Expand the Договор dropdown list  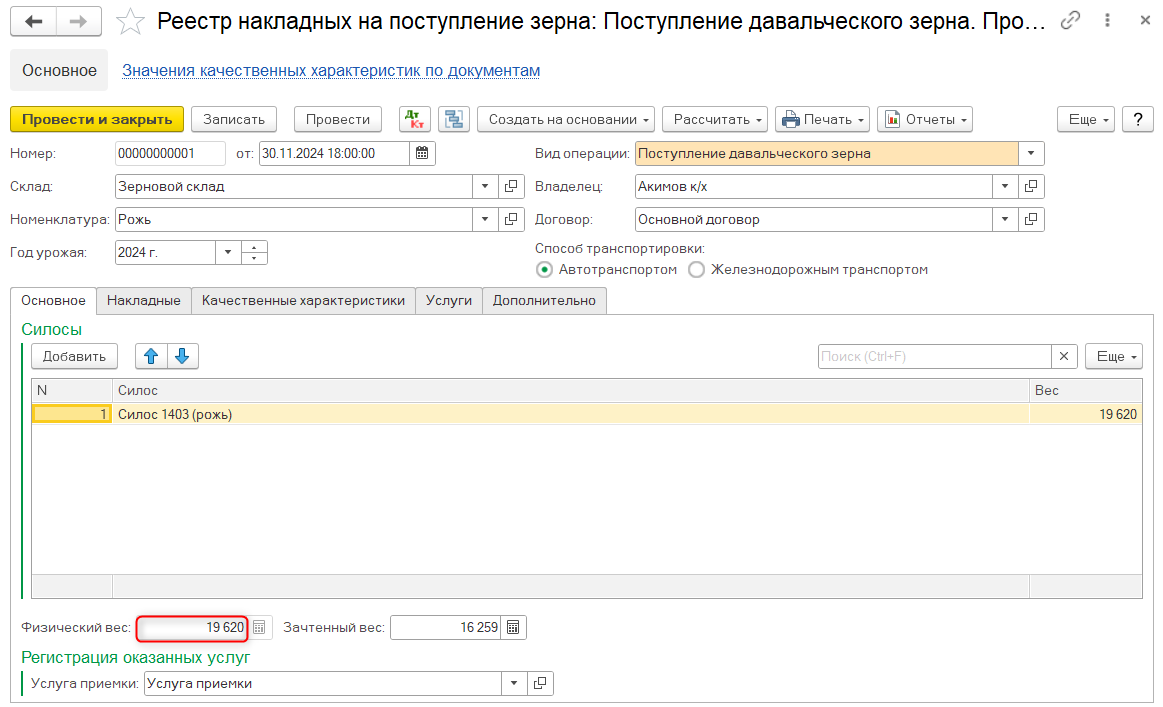tap(1005, 220)
